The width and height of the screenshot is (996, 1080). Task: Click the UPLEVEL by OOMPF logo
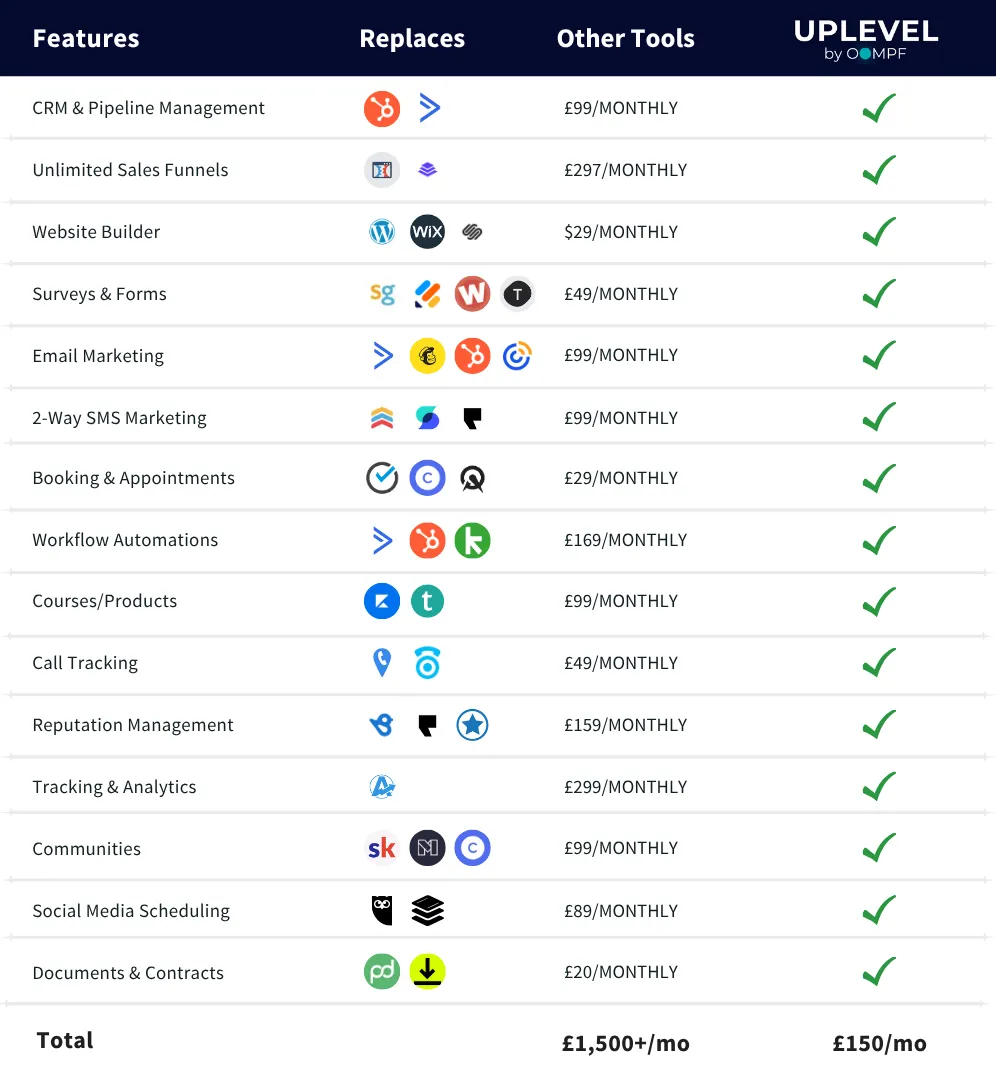866,39
